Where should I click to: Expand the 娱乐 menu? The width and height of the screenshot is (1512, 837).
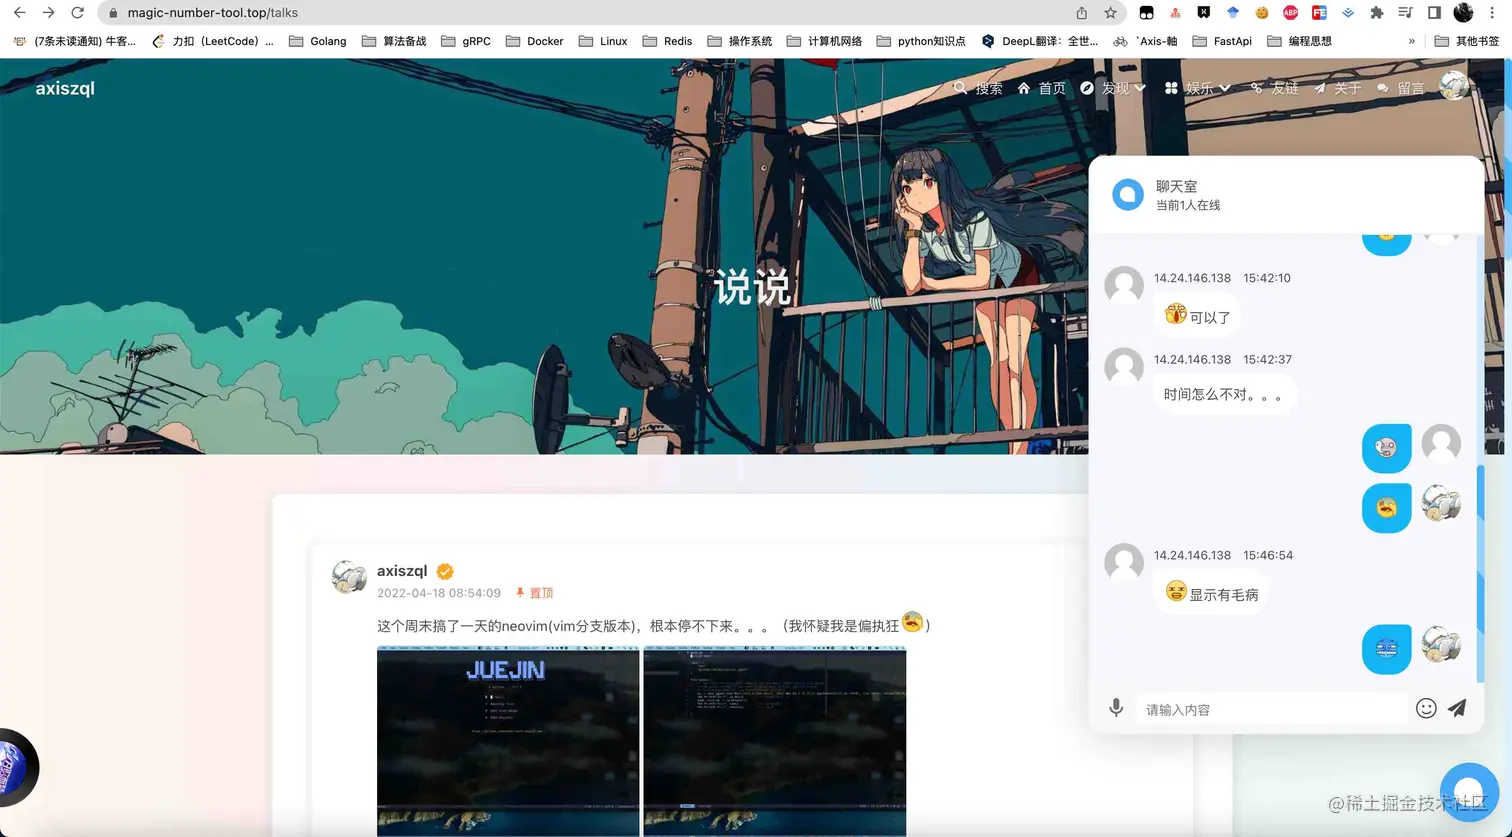(1198, 88)
